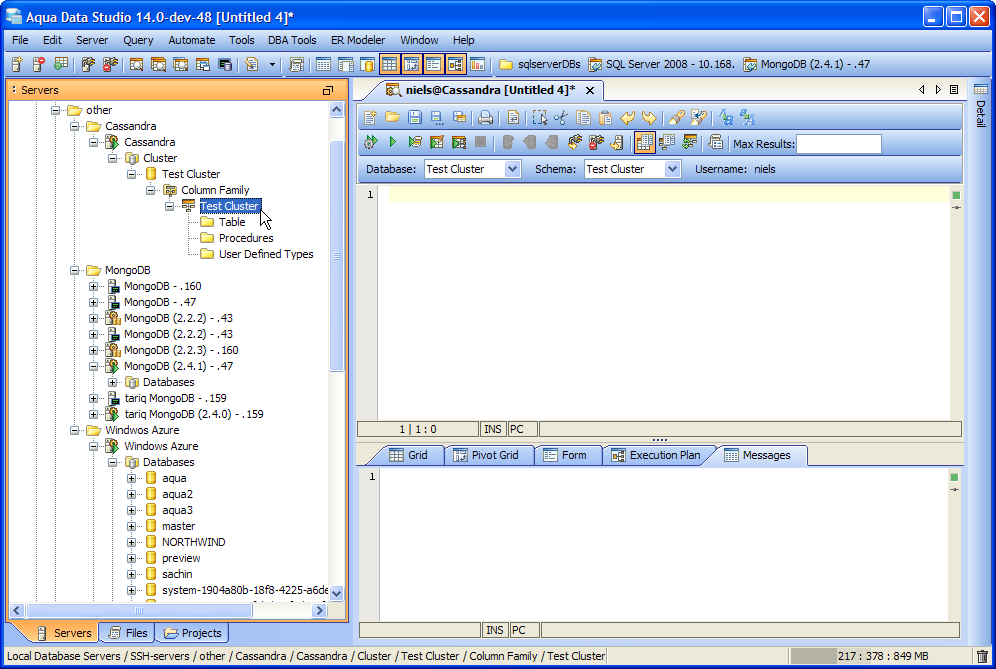The width and height of the screenshot is (996, 669).
Task: Click the Copy icon in editor toolbar
Action: (x=583, y=118)
